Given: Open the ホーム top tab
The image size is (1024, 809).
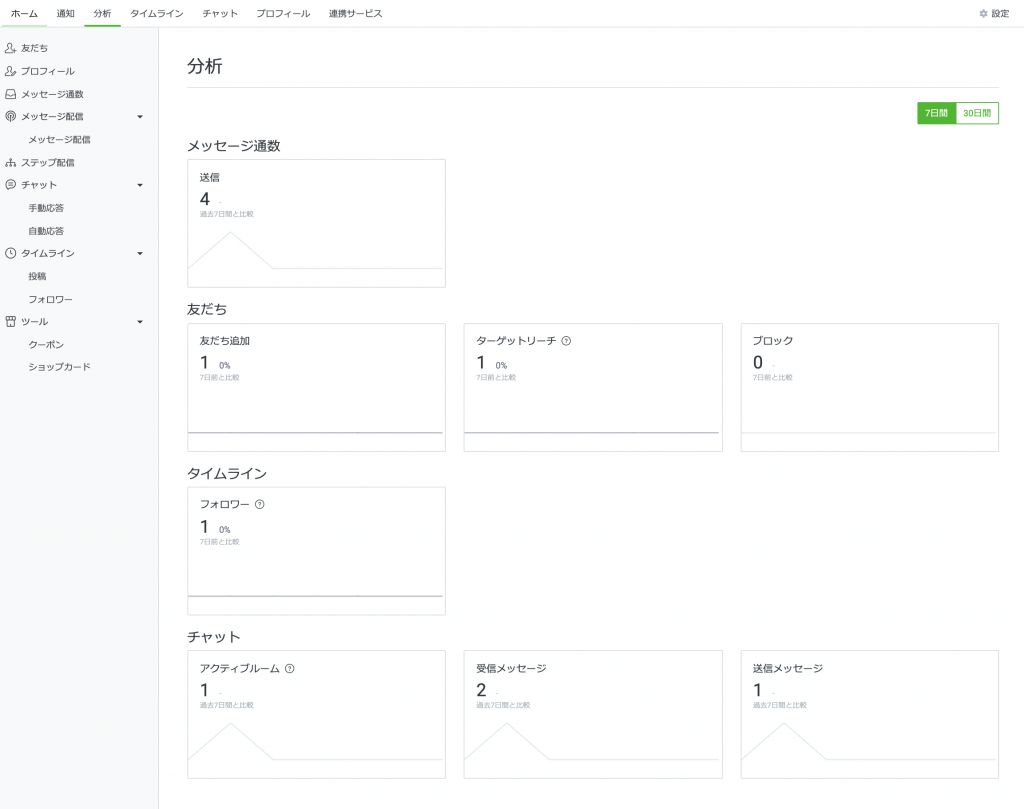Looking at the screenshot, I should click(24, 13).
